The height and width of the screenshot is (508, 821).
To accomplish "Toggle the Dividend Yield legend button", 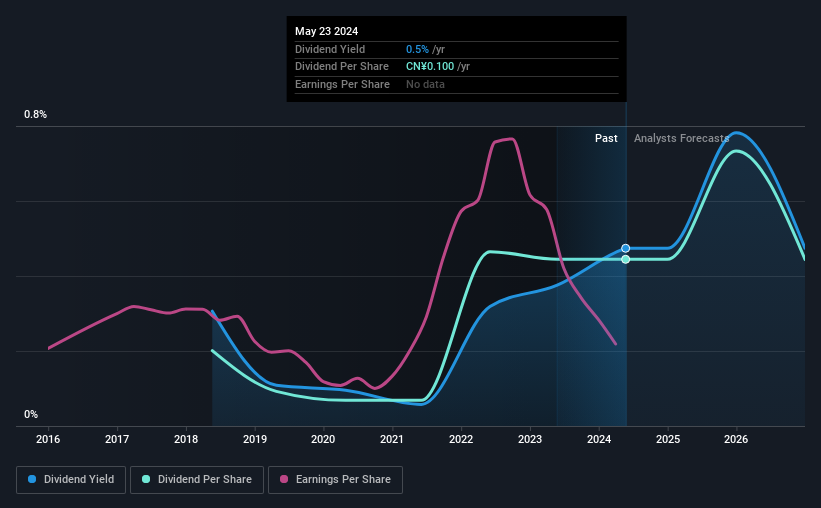I will pos(71,480).
